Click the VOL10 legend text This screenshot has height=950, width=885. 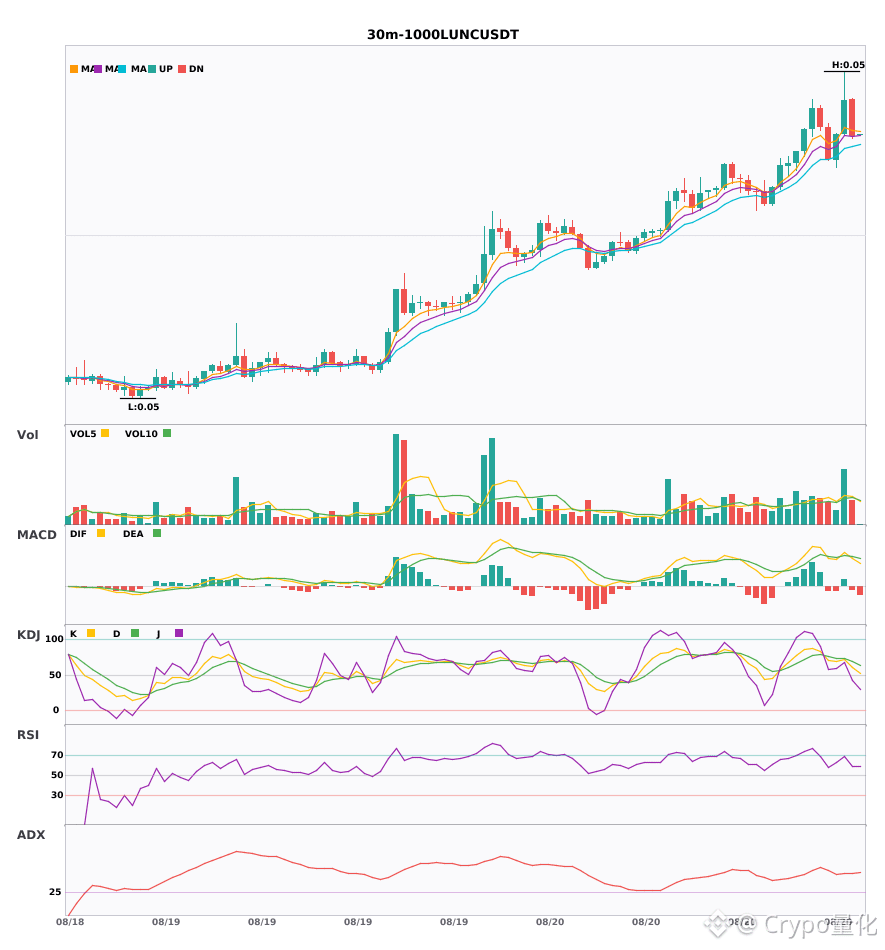[x=141, y=434]
